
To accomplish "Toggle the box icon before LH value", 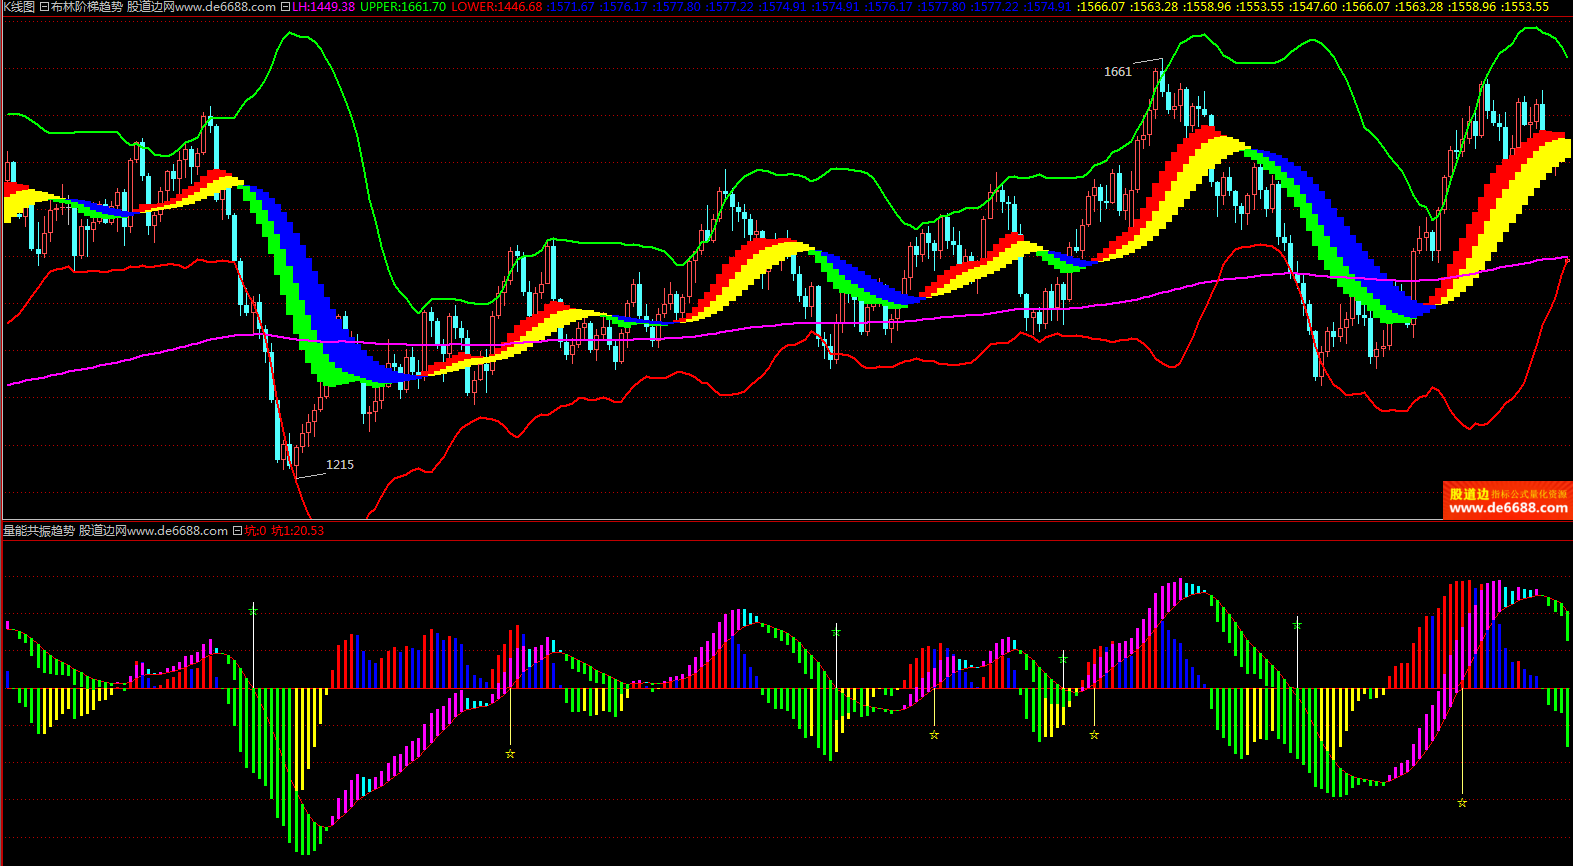I will tap(285, 7).
